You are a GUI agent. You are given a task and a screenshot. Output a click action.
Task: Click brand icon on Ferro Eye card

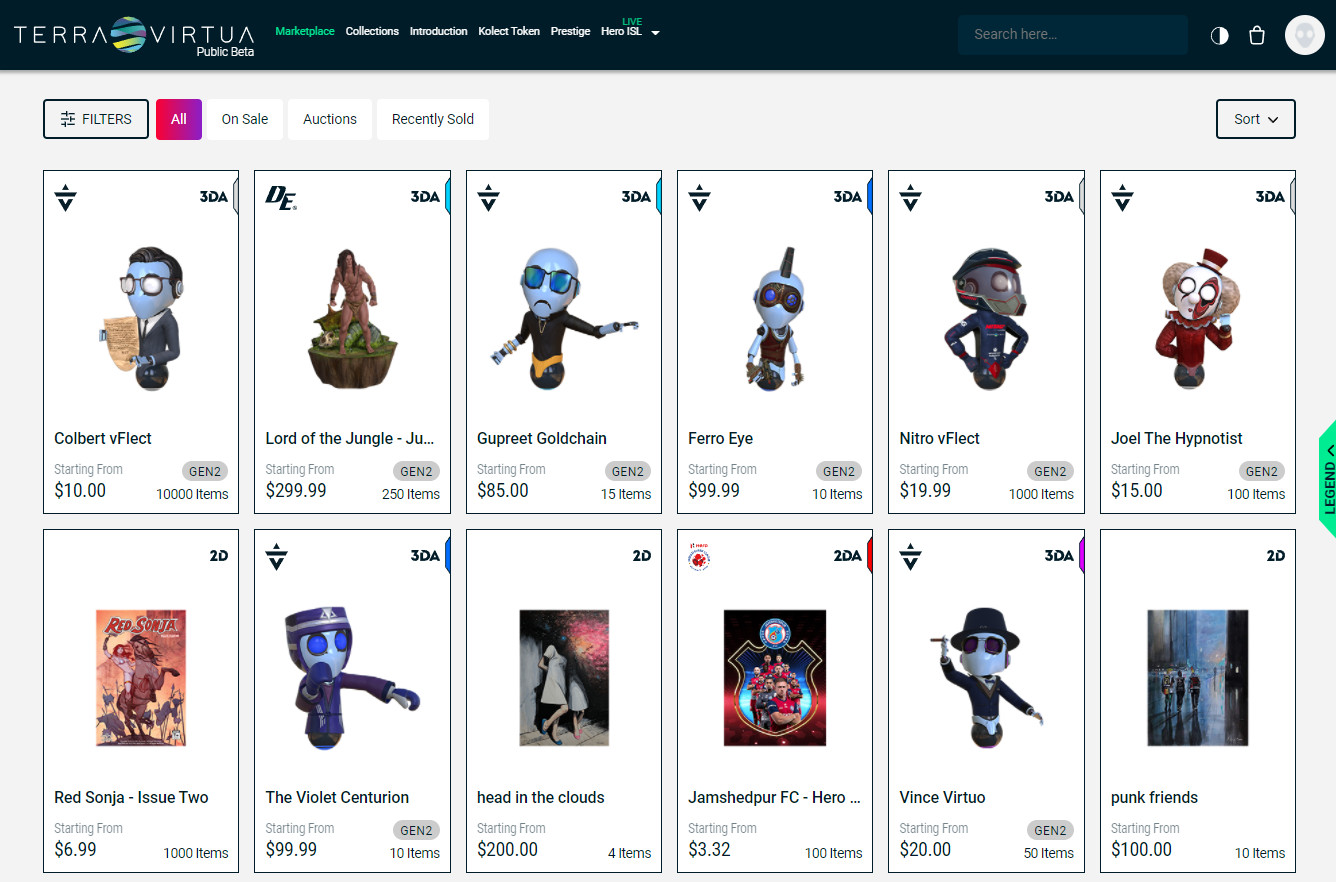point(700,197)
